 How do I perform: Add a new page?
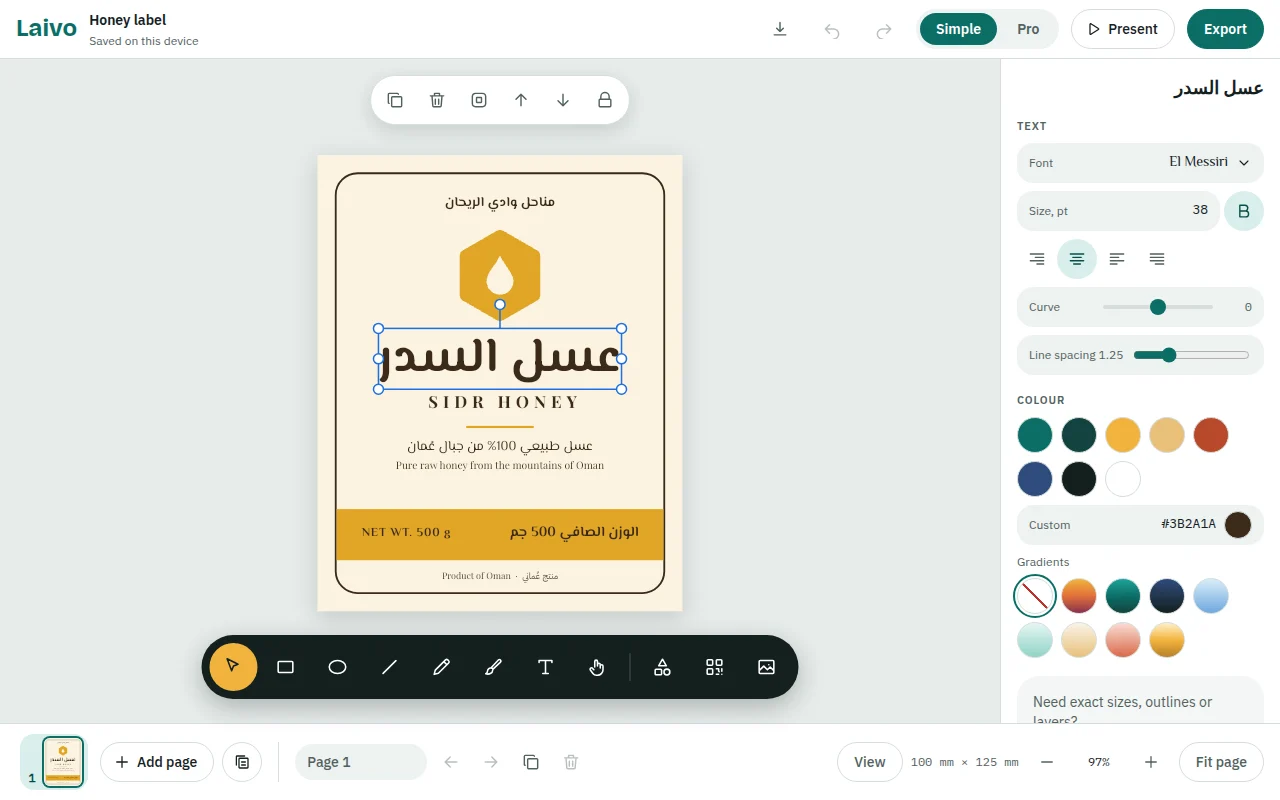(x=157, y=762)
